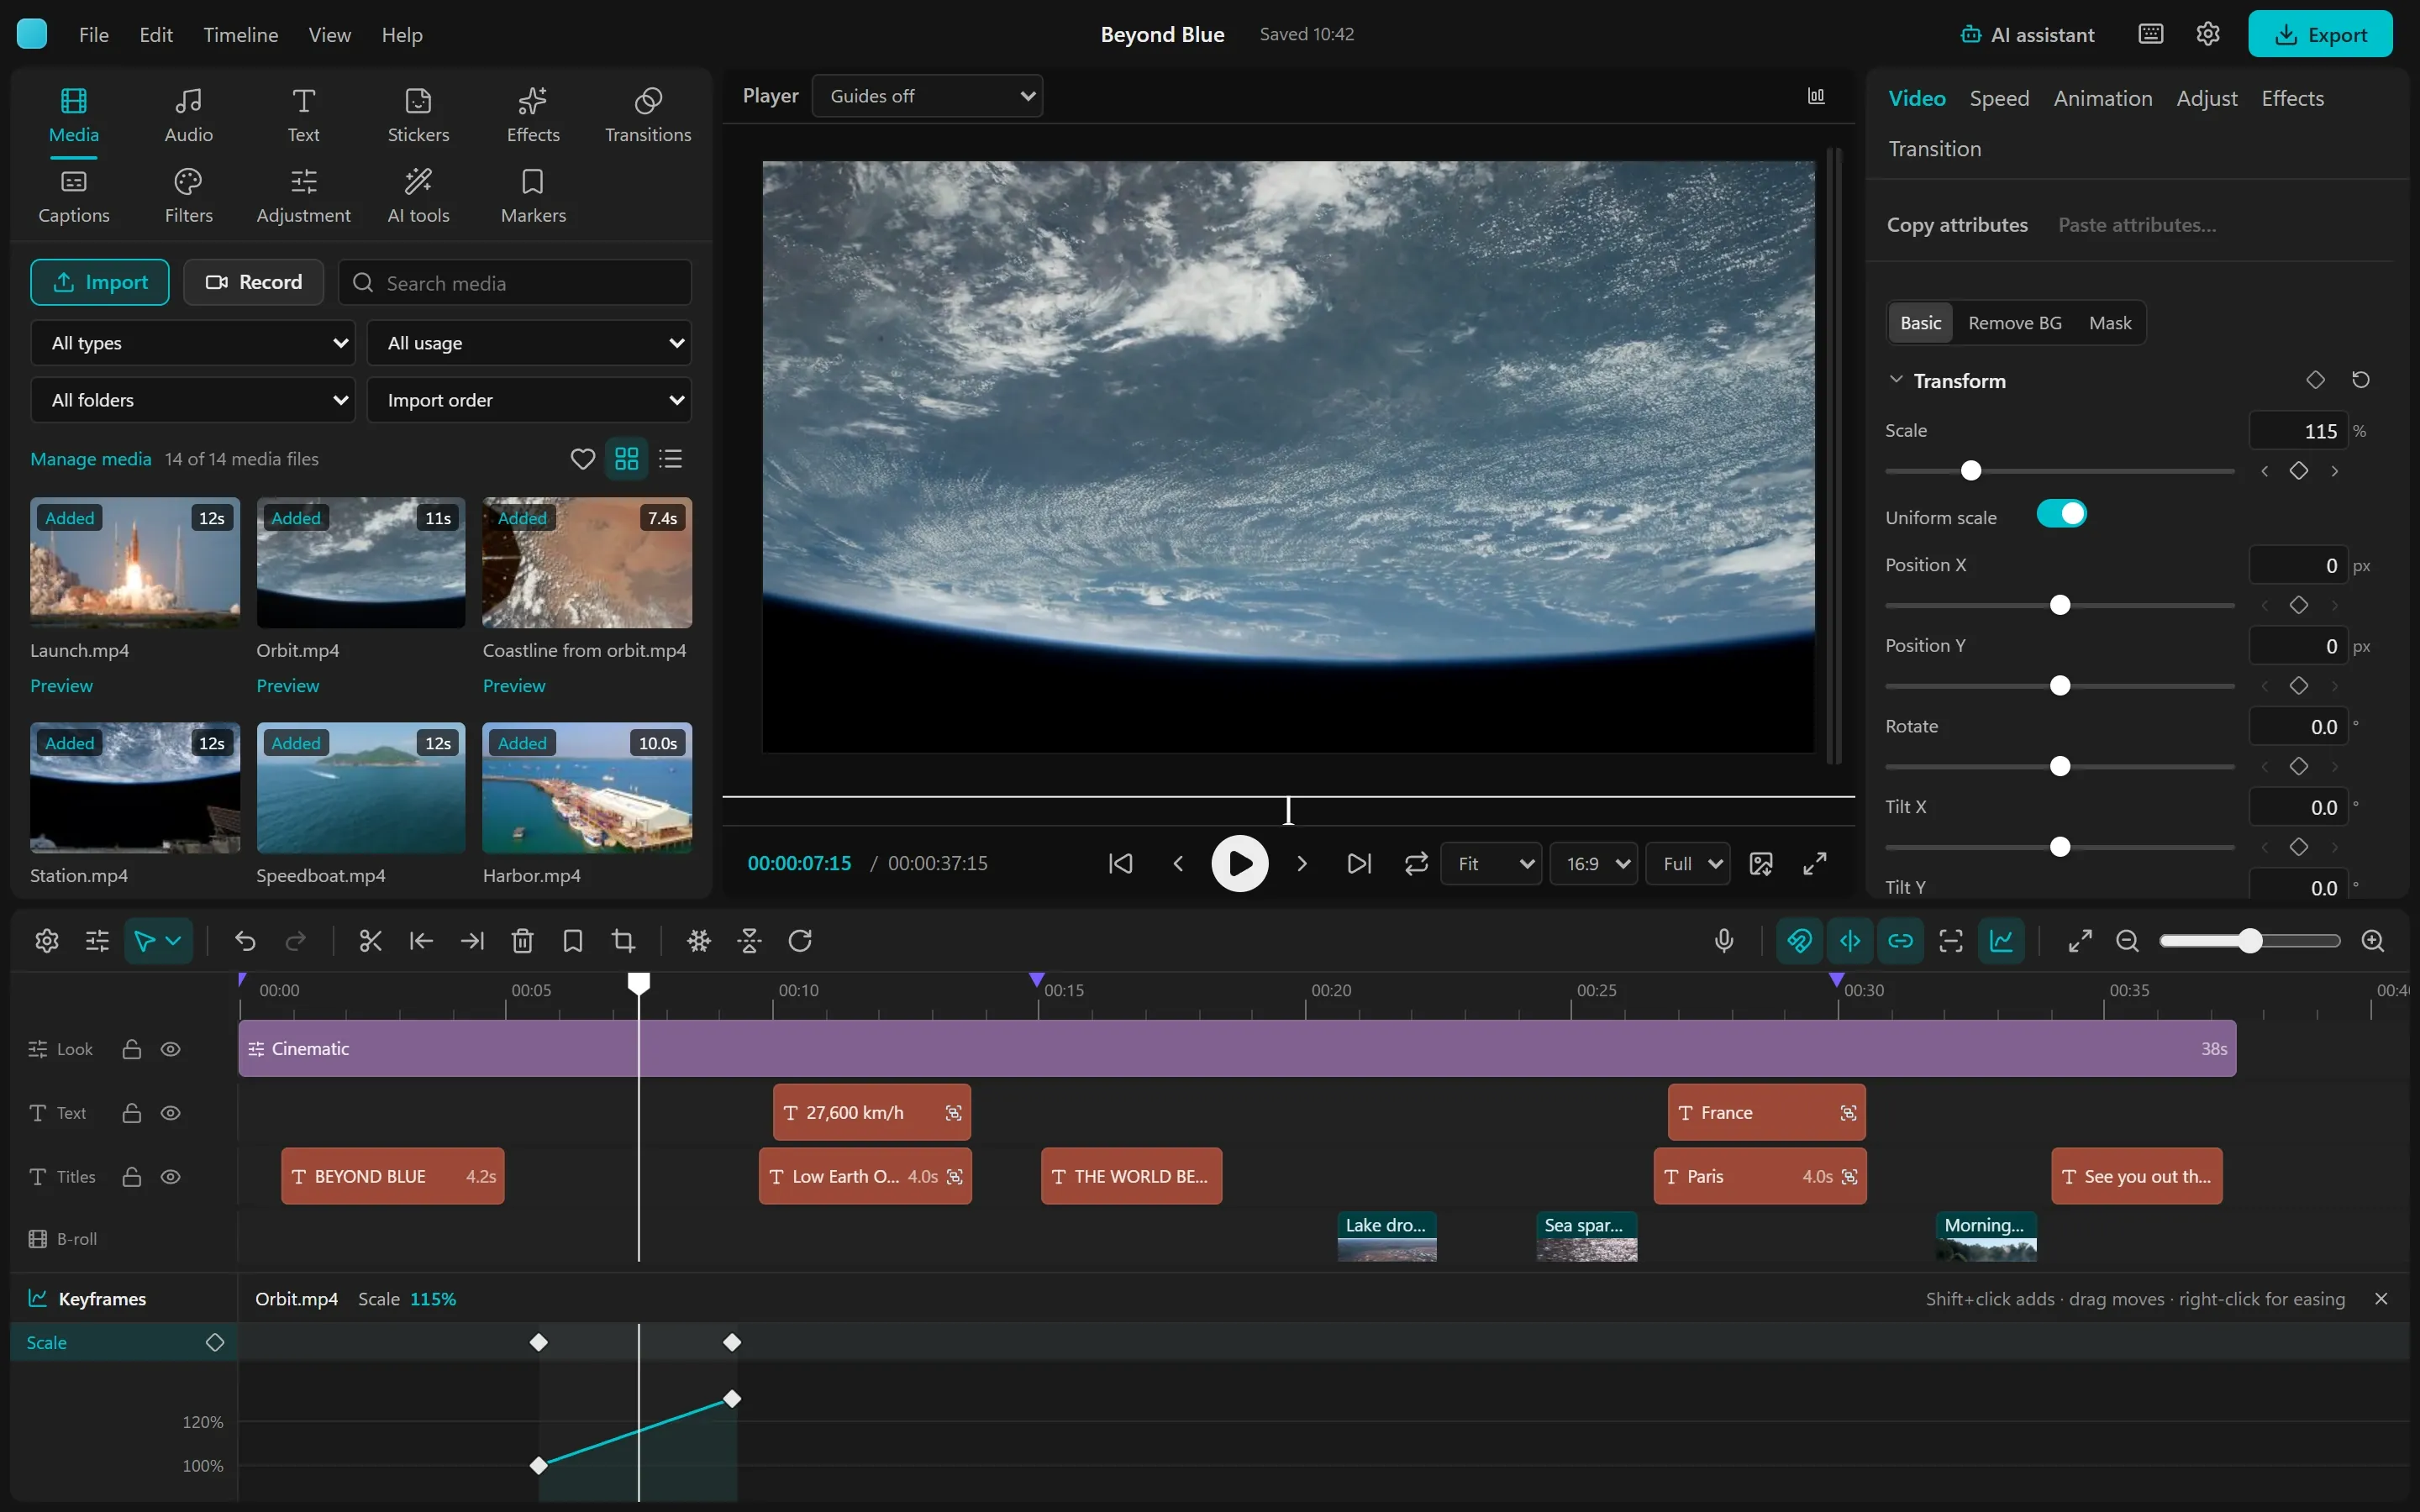Zoom in the timeline with plus magnifier
Image resolution: width=2420 pixels, height=1512 pixels.
2373,941
